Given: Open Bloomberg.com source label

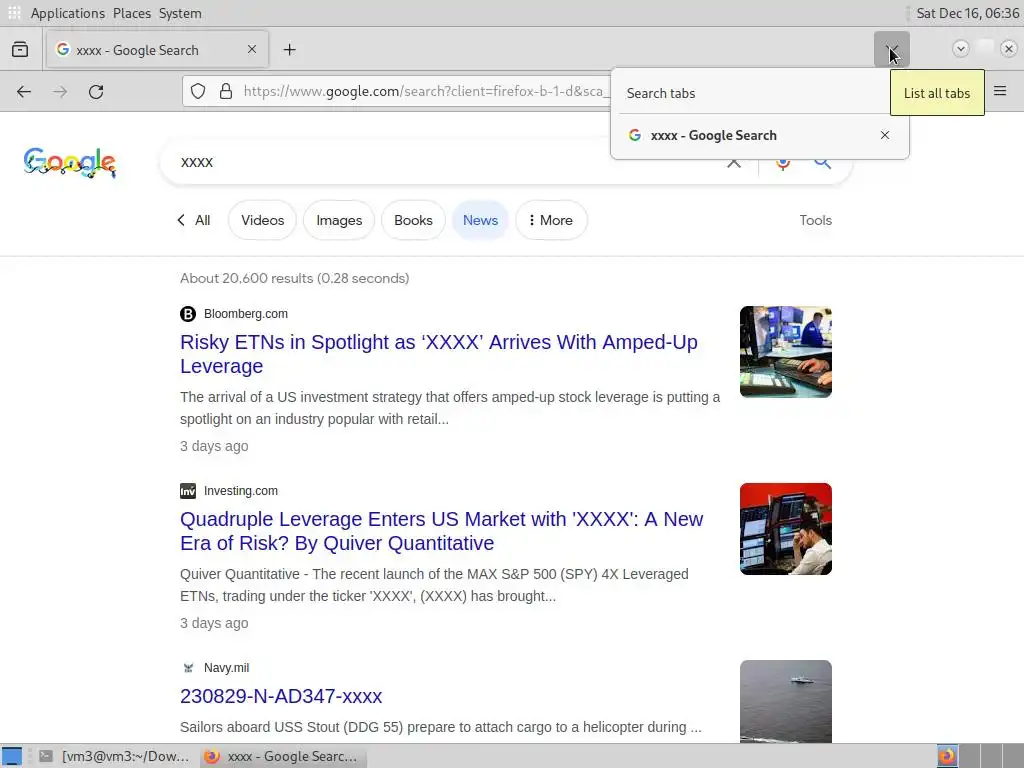Looking at the screenshot, I should 246,313.
